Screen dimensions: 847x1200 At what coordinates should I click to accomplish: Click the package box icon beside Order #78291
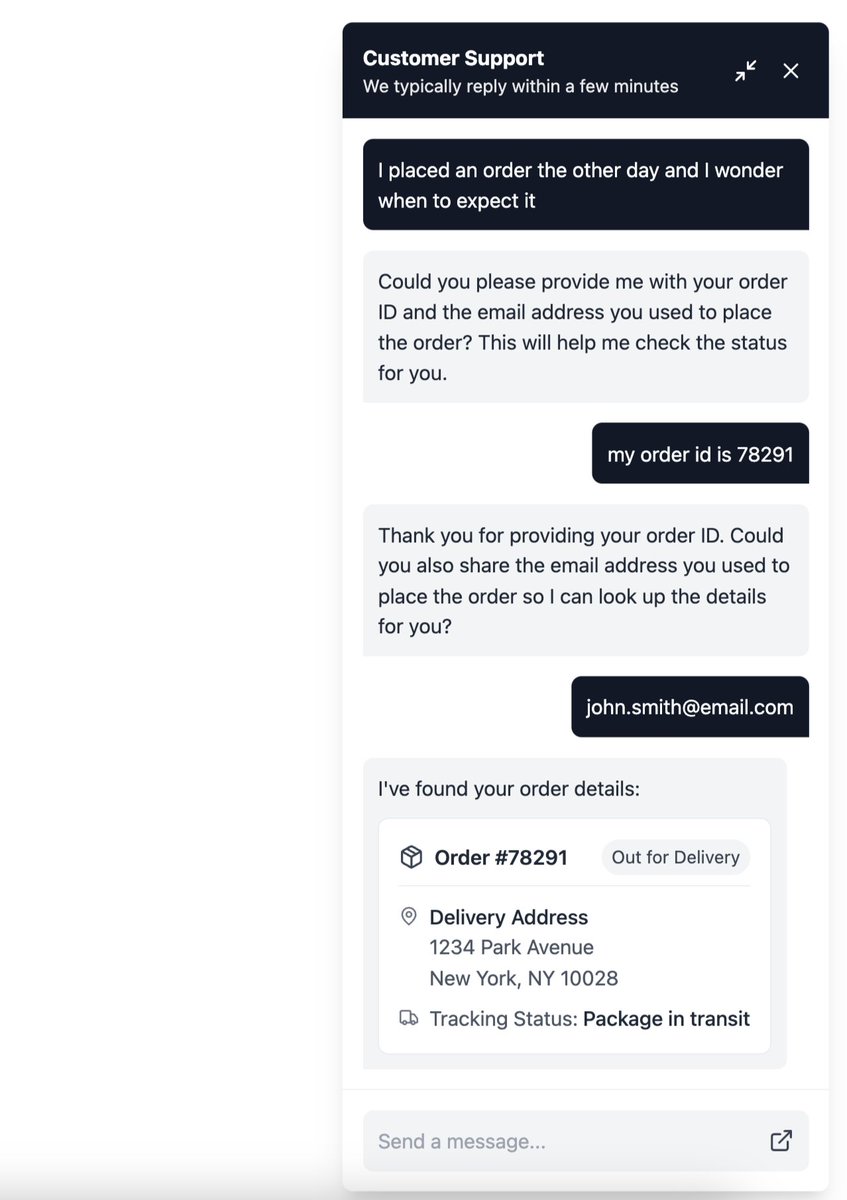click(x=410, y=857)
